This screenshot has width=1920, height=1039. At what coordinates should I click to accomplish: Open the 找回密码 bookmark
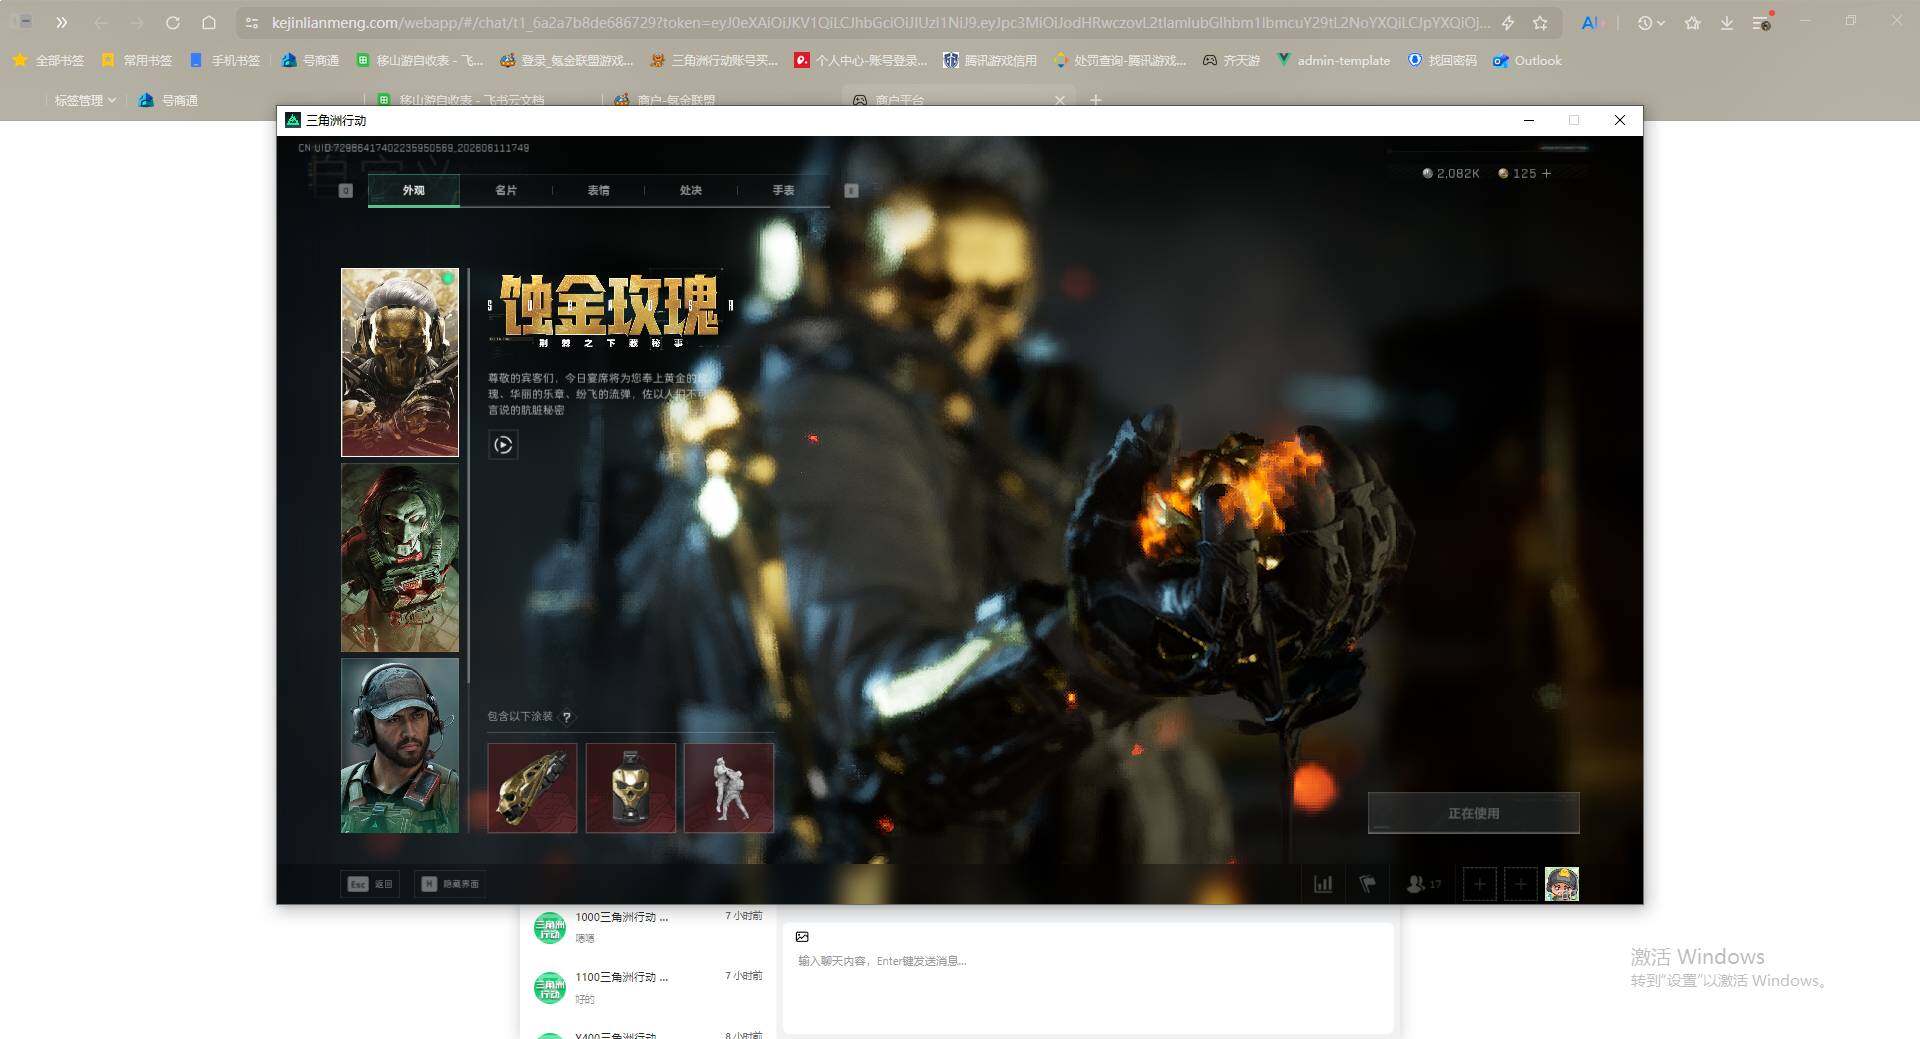[1442, 61]
